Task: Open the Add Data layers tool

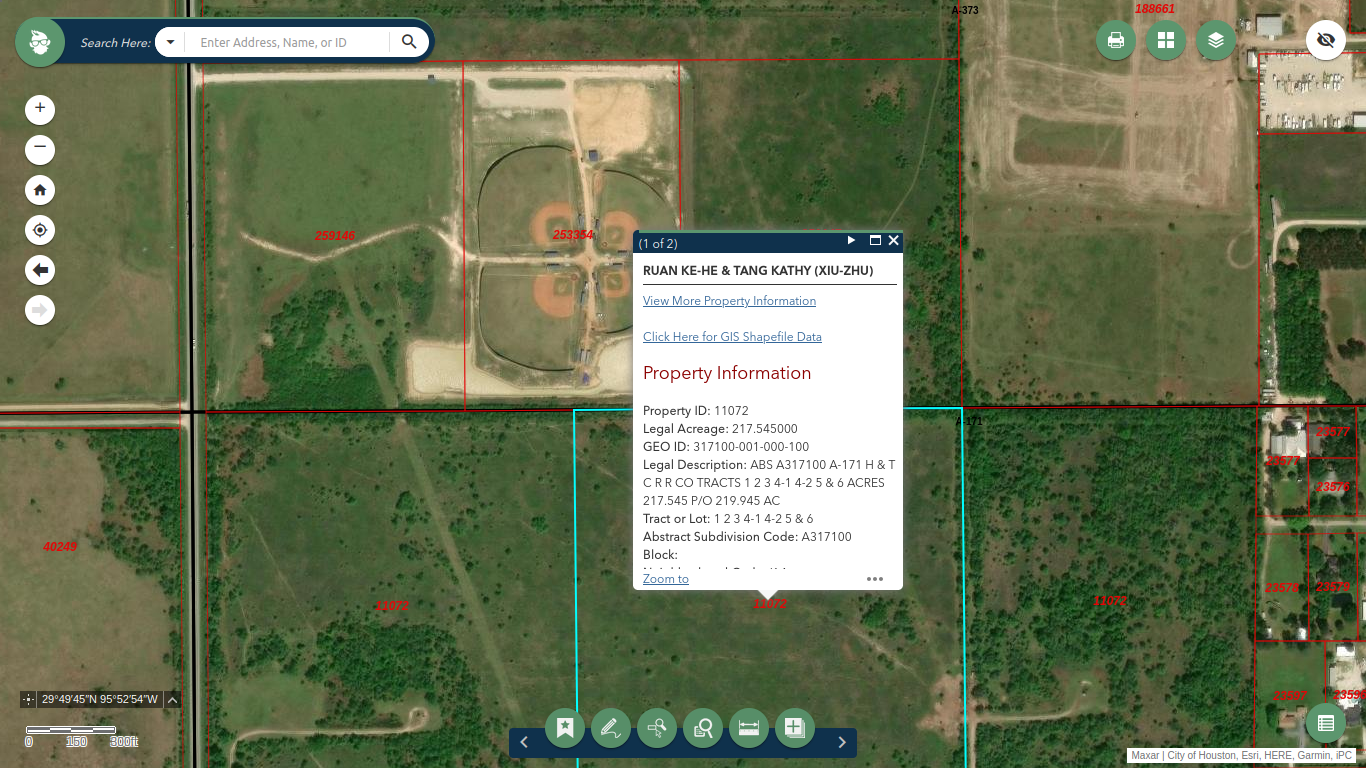Action: pos(795,728)
